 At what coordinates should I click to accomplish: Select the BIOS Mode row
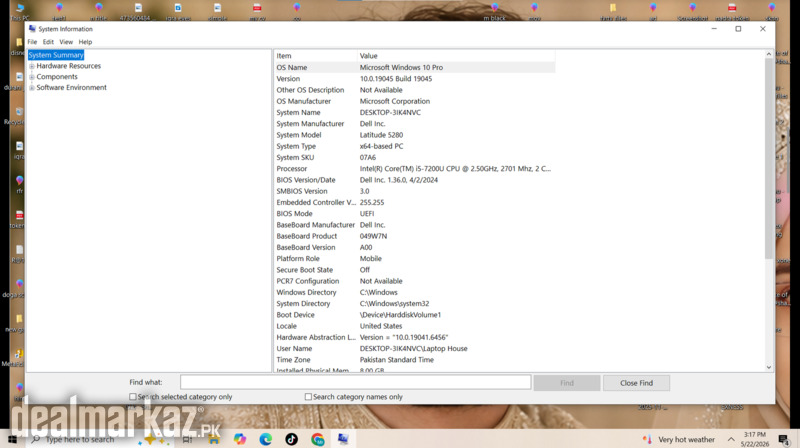point(414,213)
